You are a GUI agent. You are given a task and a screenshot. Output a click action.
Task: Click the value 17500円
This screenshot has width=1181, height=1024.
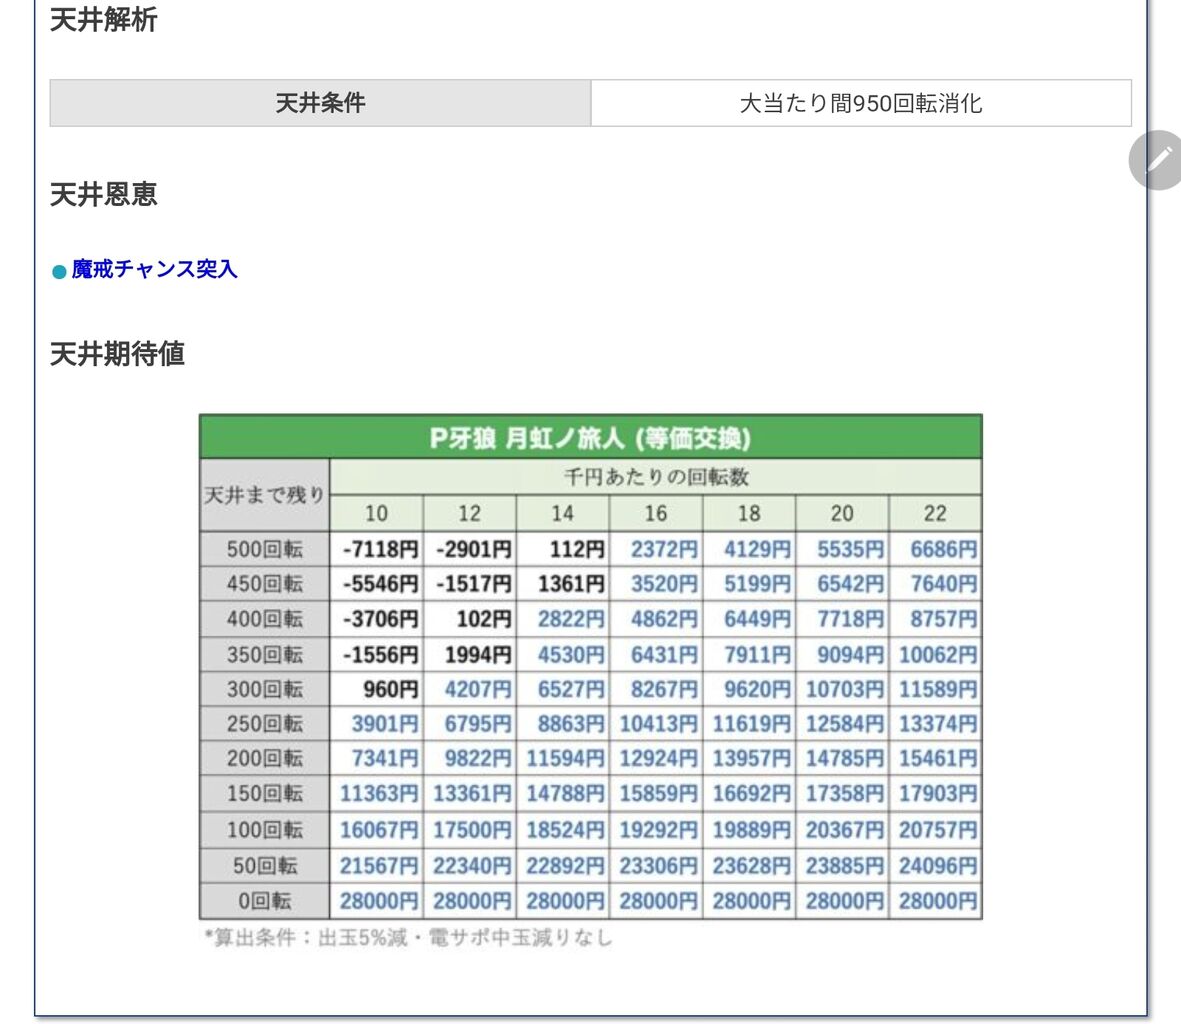[470, 830]
